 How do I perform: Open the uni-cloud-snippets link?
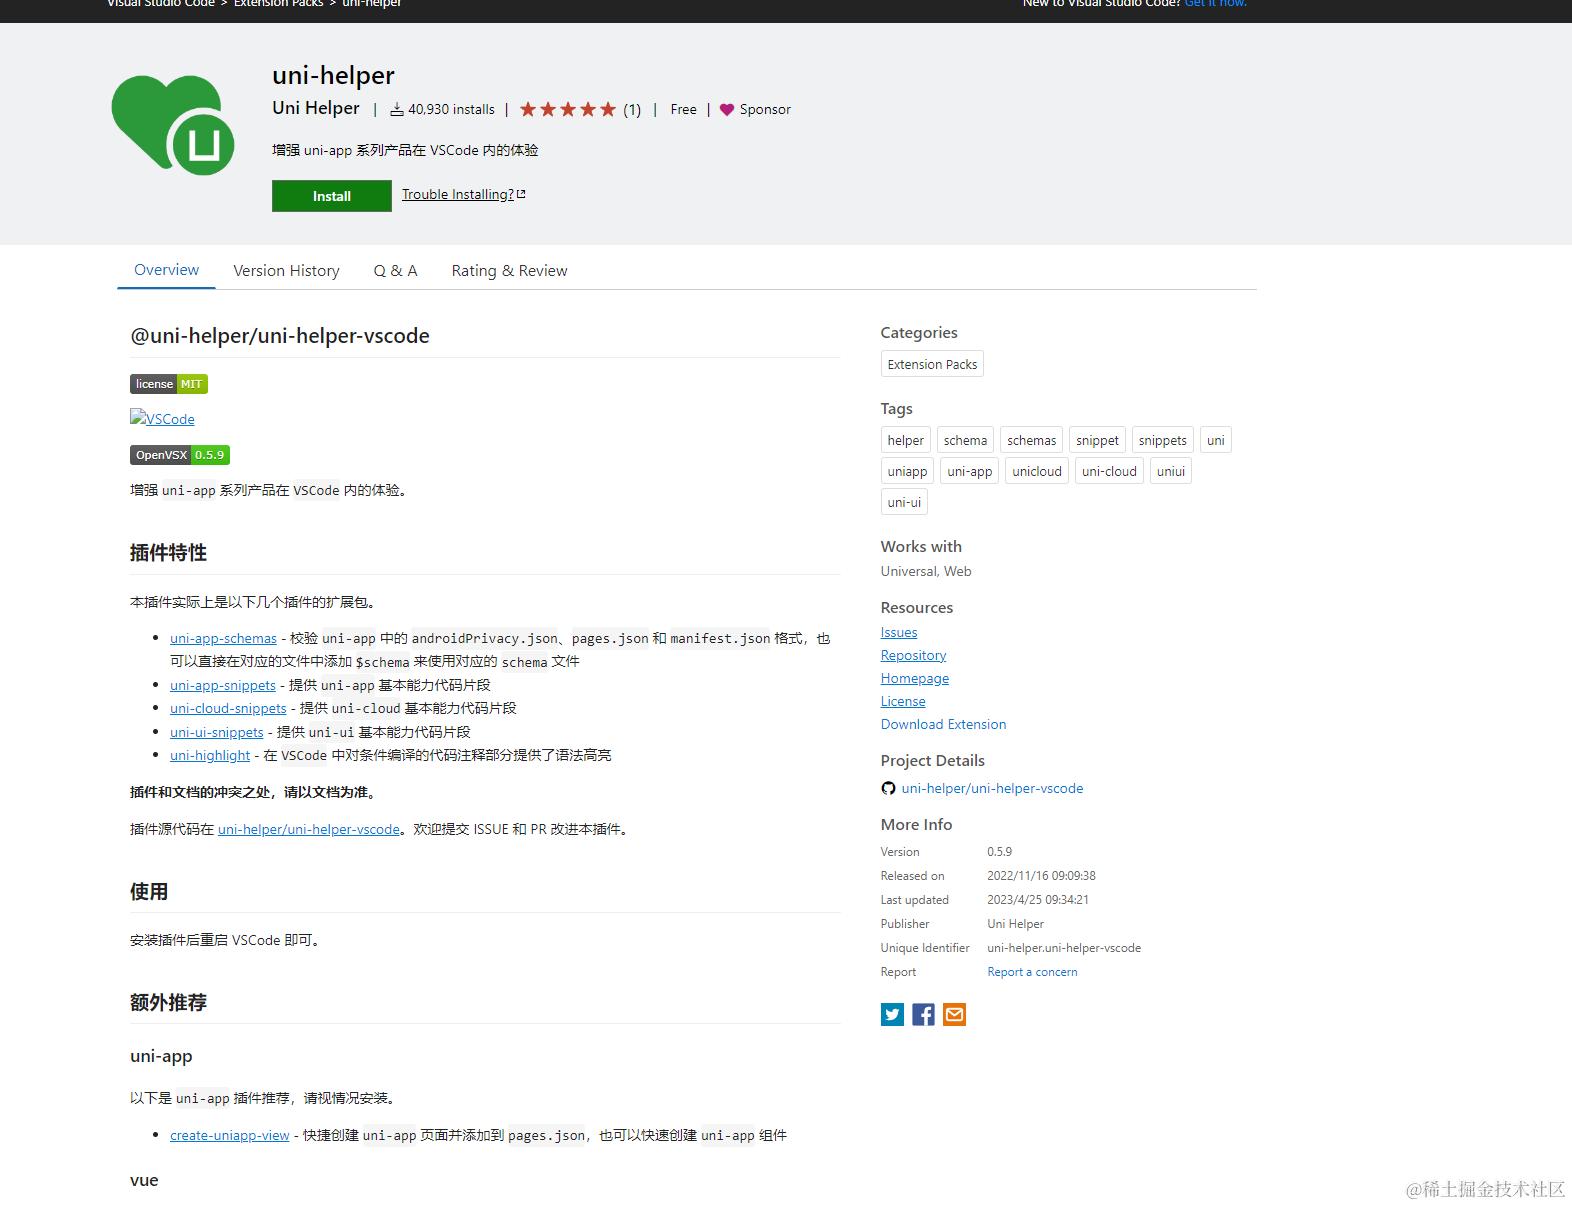(x=228, y=708)
